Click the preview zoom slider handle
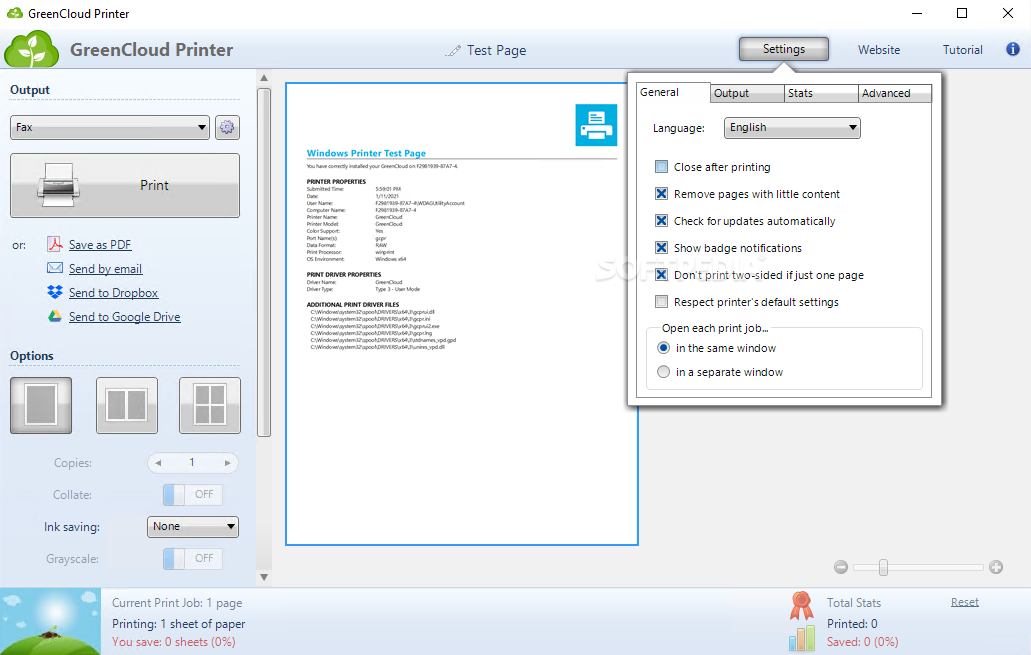Viewport: 1031px width, 655px height. 883,567
